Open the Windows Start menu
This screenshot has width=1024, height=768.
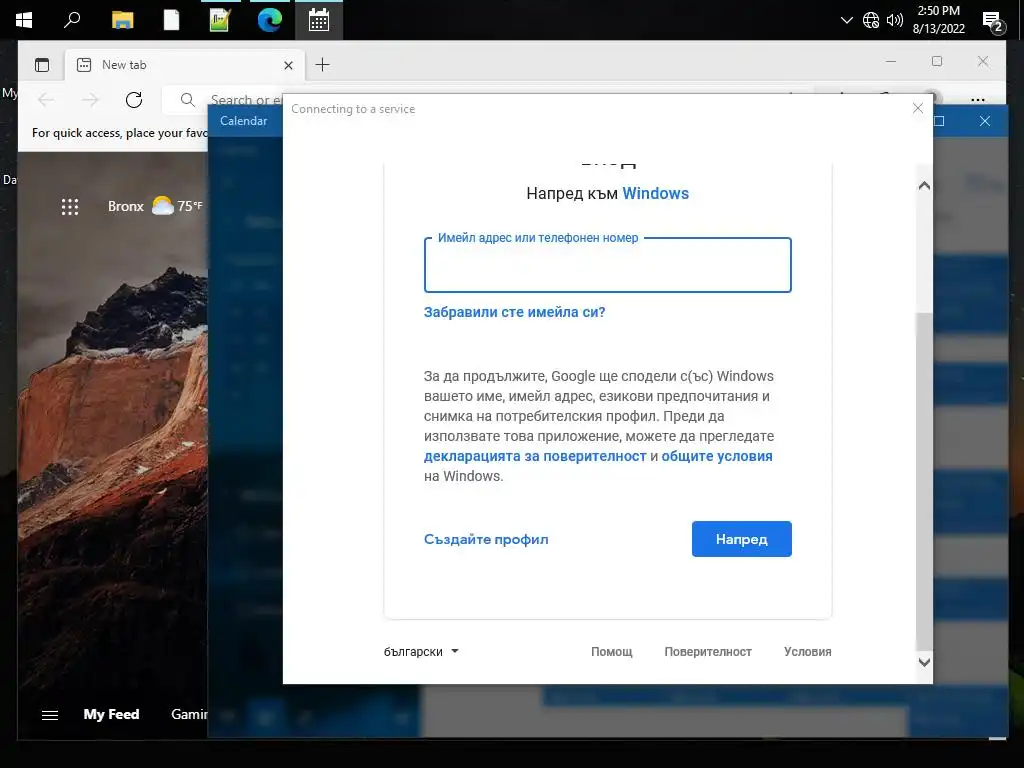24,20
